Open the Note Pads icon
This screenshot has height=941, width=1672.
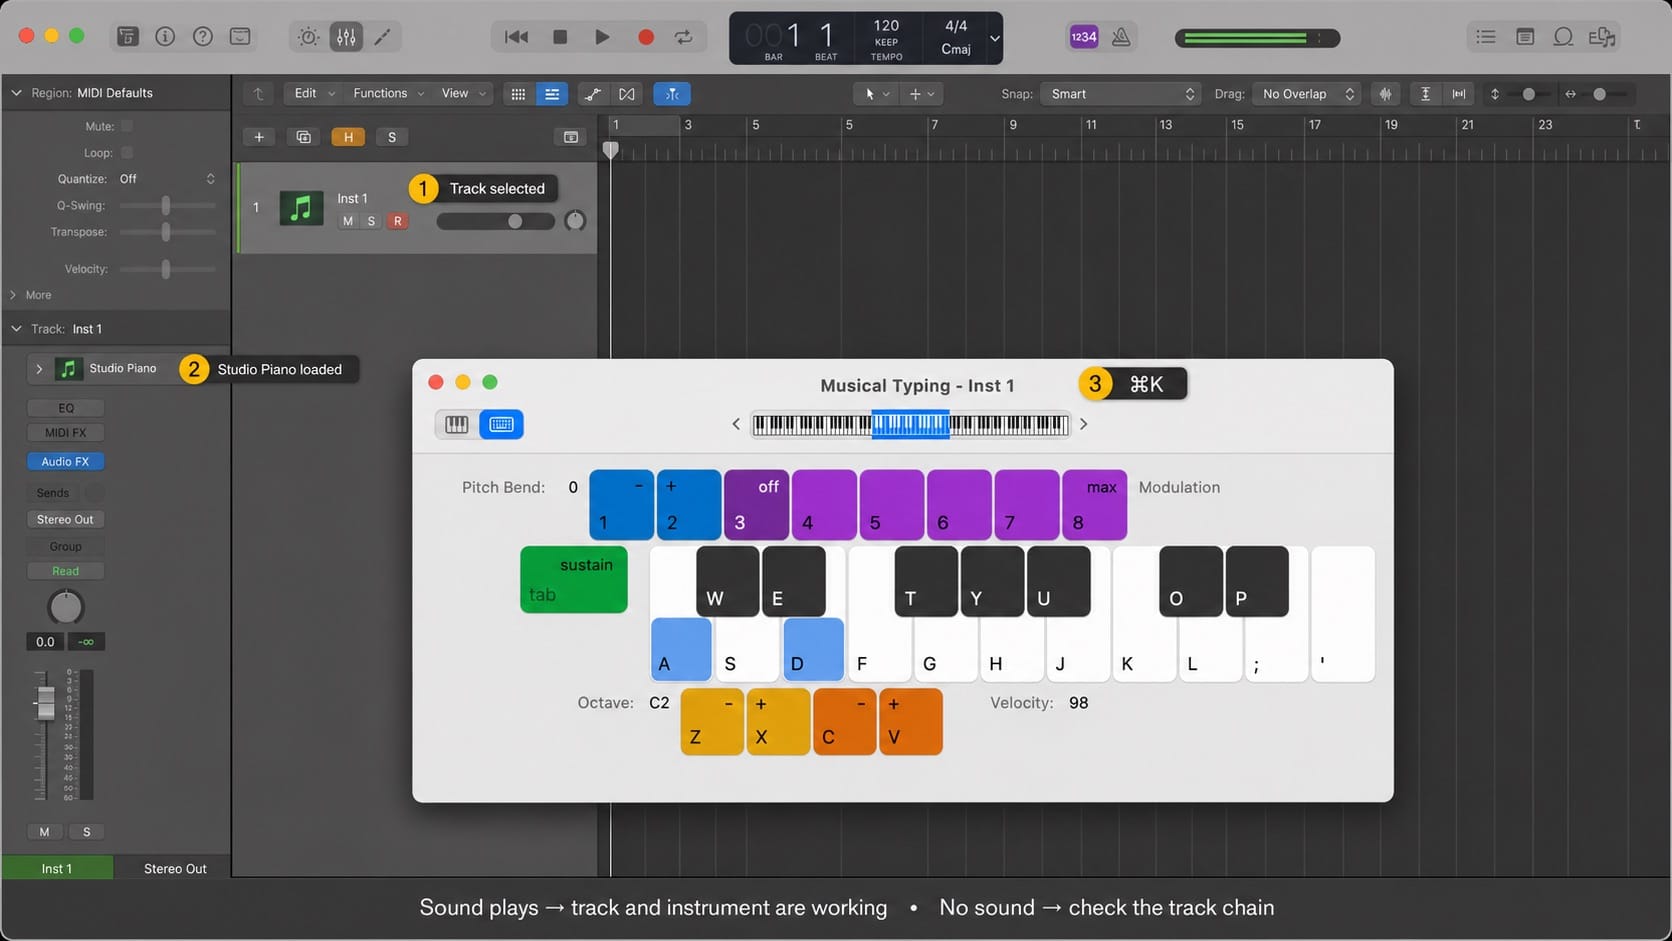coord(1525,37)
